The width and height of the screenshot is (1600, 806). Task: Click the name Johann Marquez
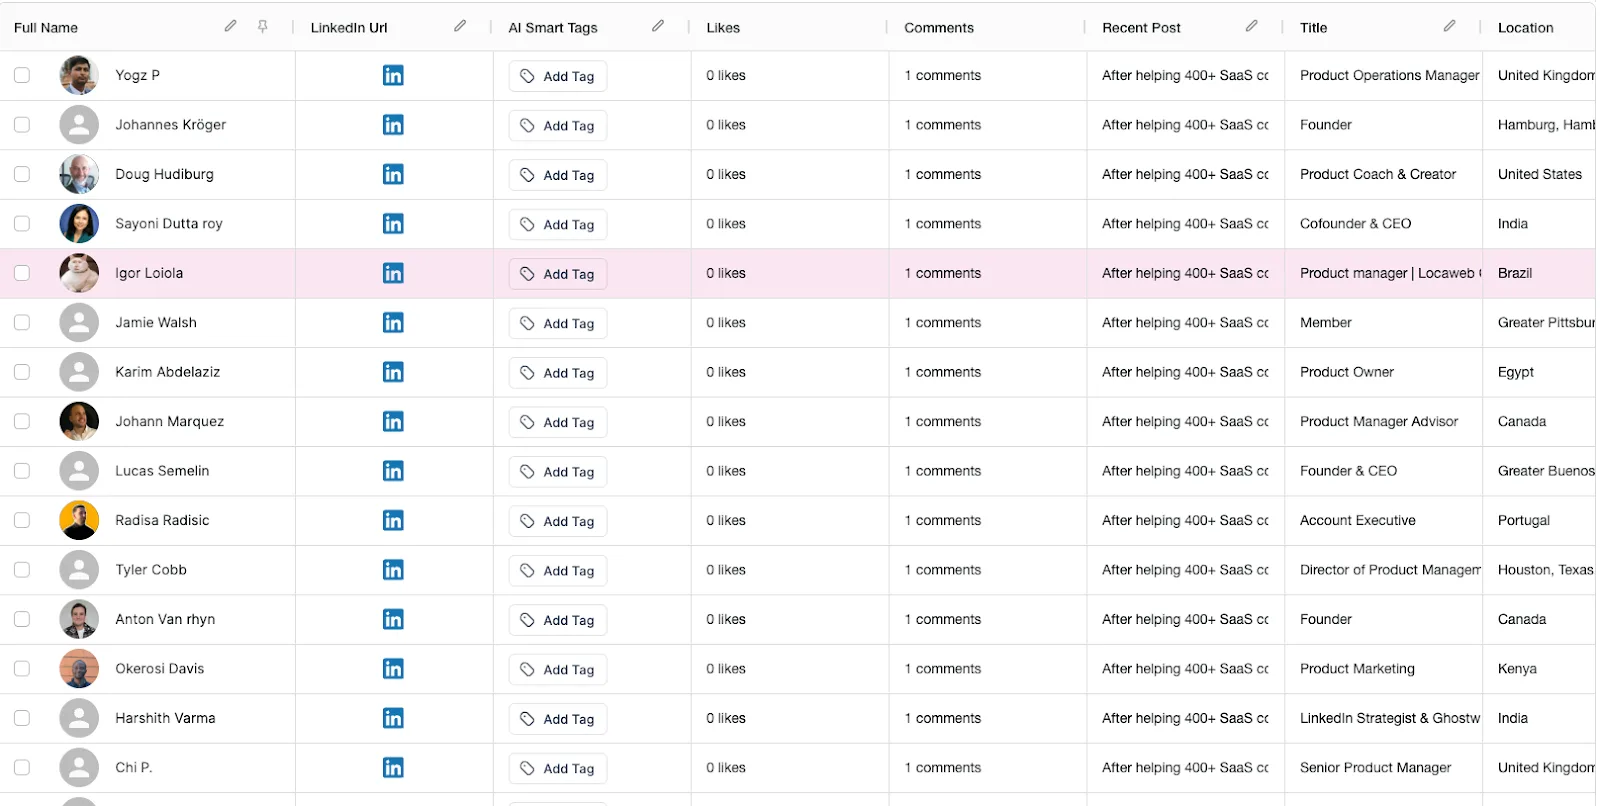[x=169, y=421]
